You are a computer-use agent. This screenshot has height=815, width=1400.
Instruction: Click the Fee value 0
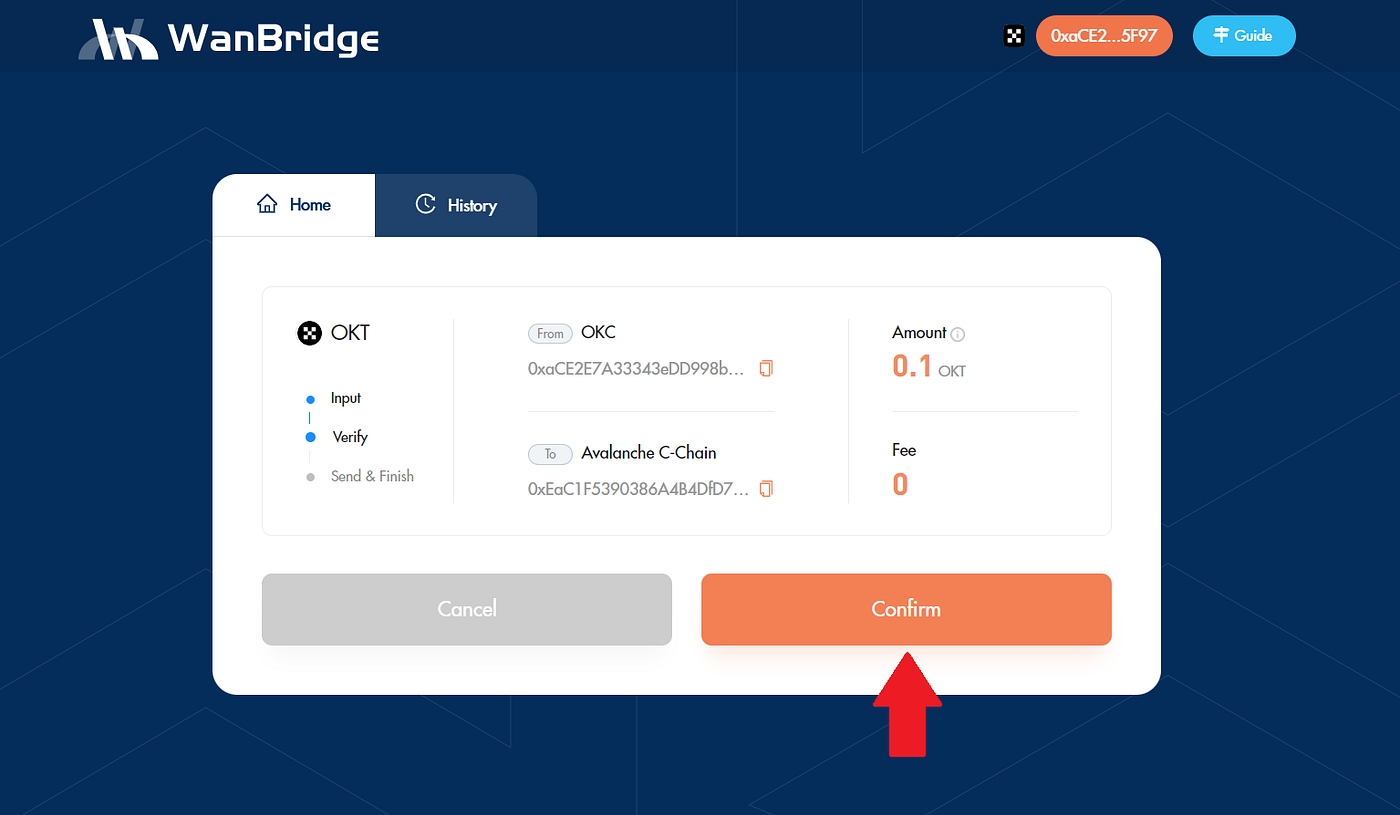(900, 485)
